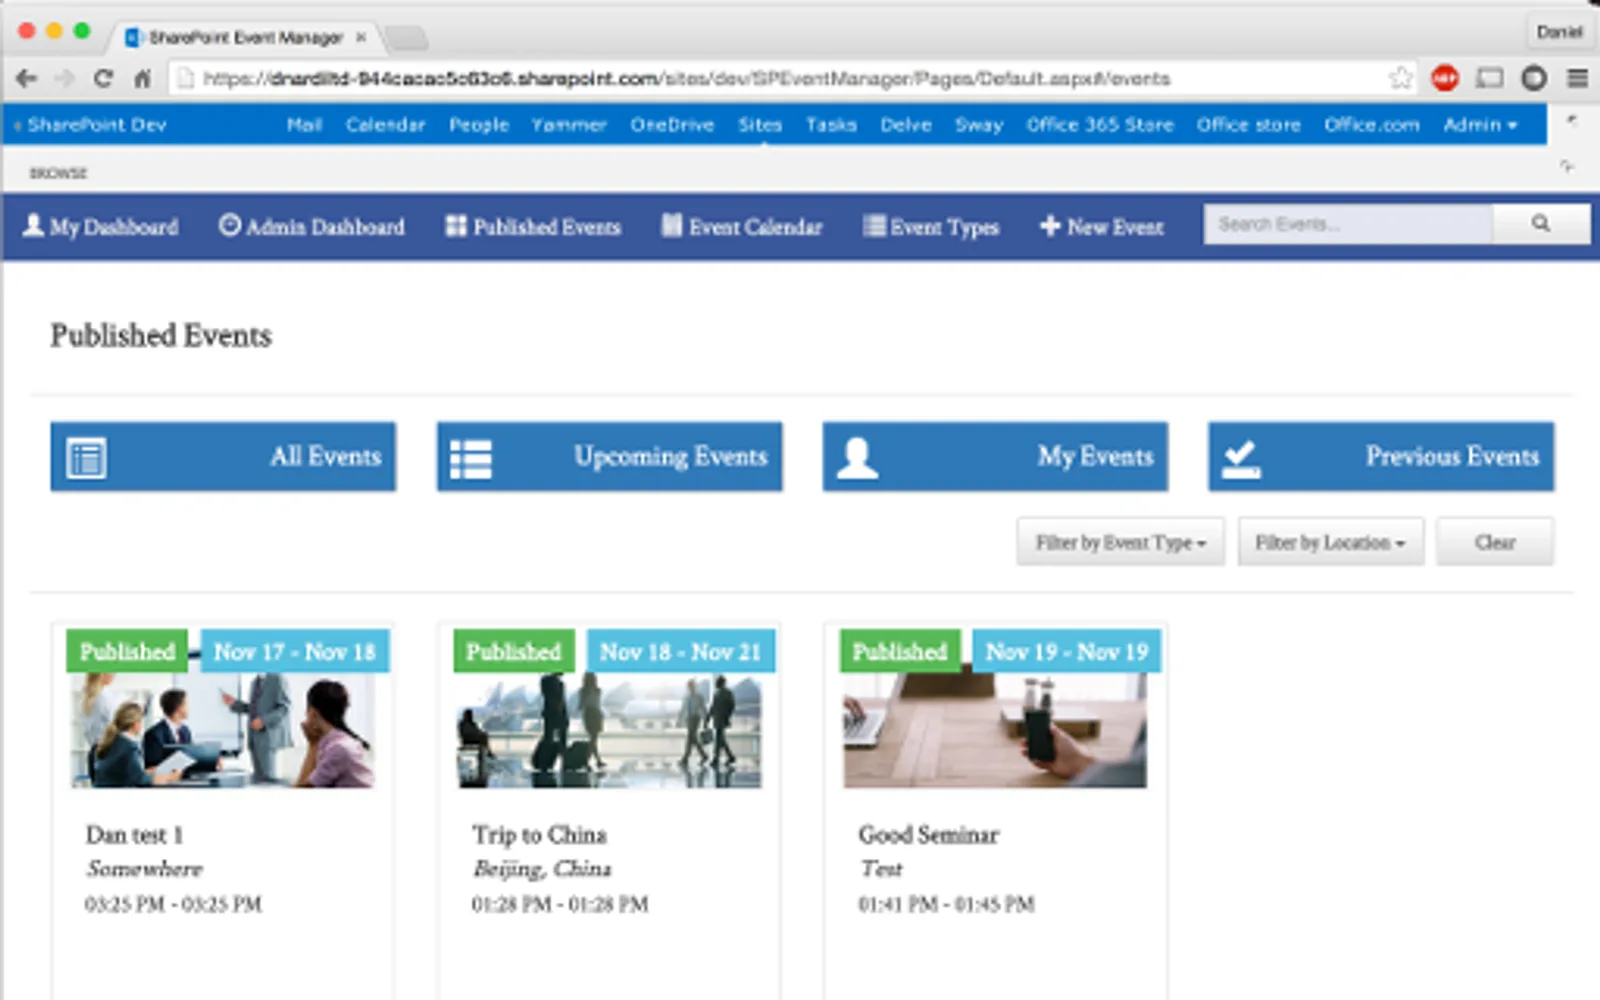Open Calendar in the SharePoint top bar
This screenshot has height=1000, width=1600.
point(385,125)
